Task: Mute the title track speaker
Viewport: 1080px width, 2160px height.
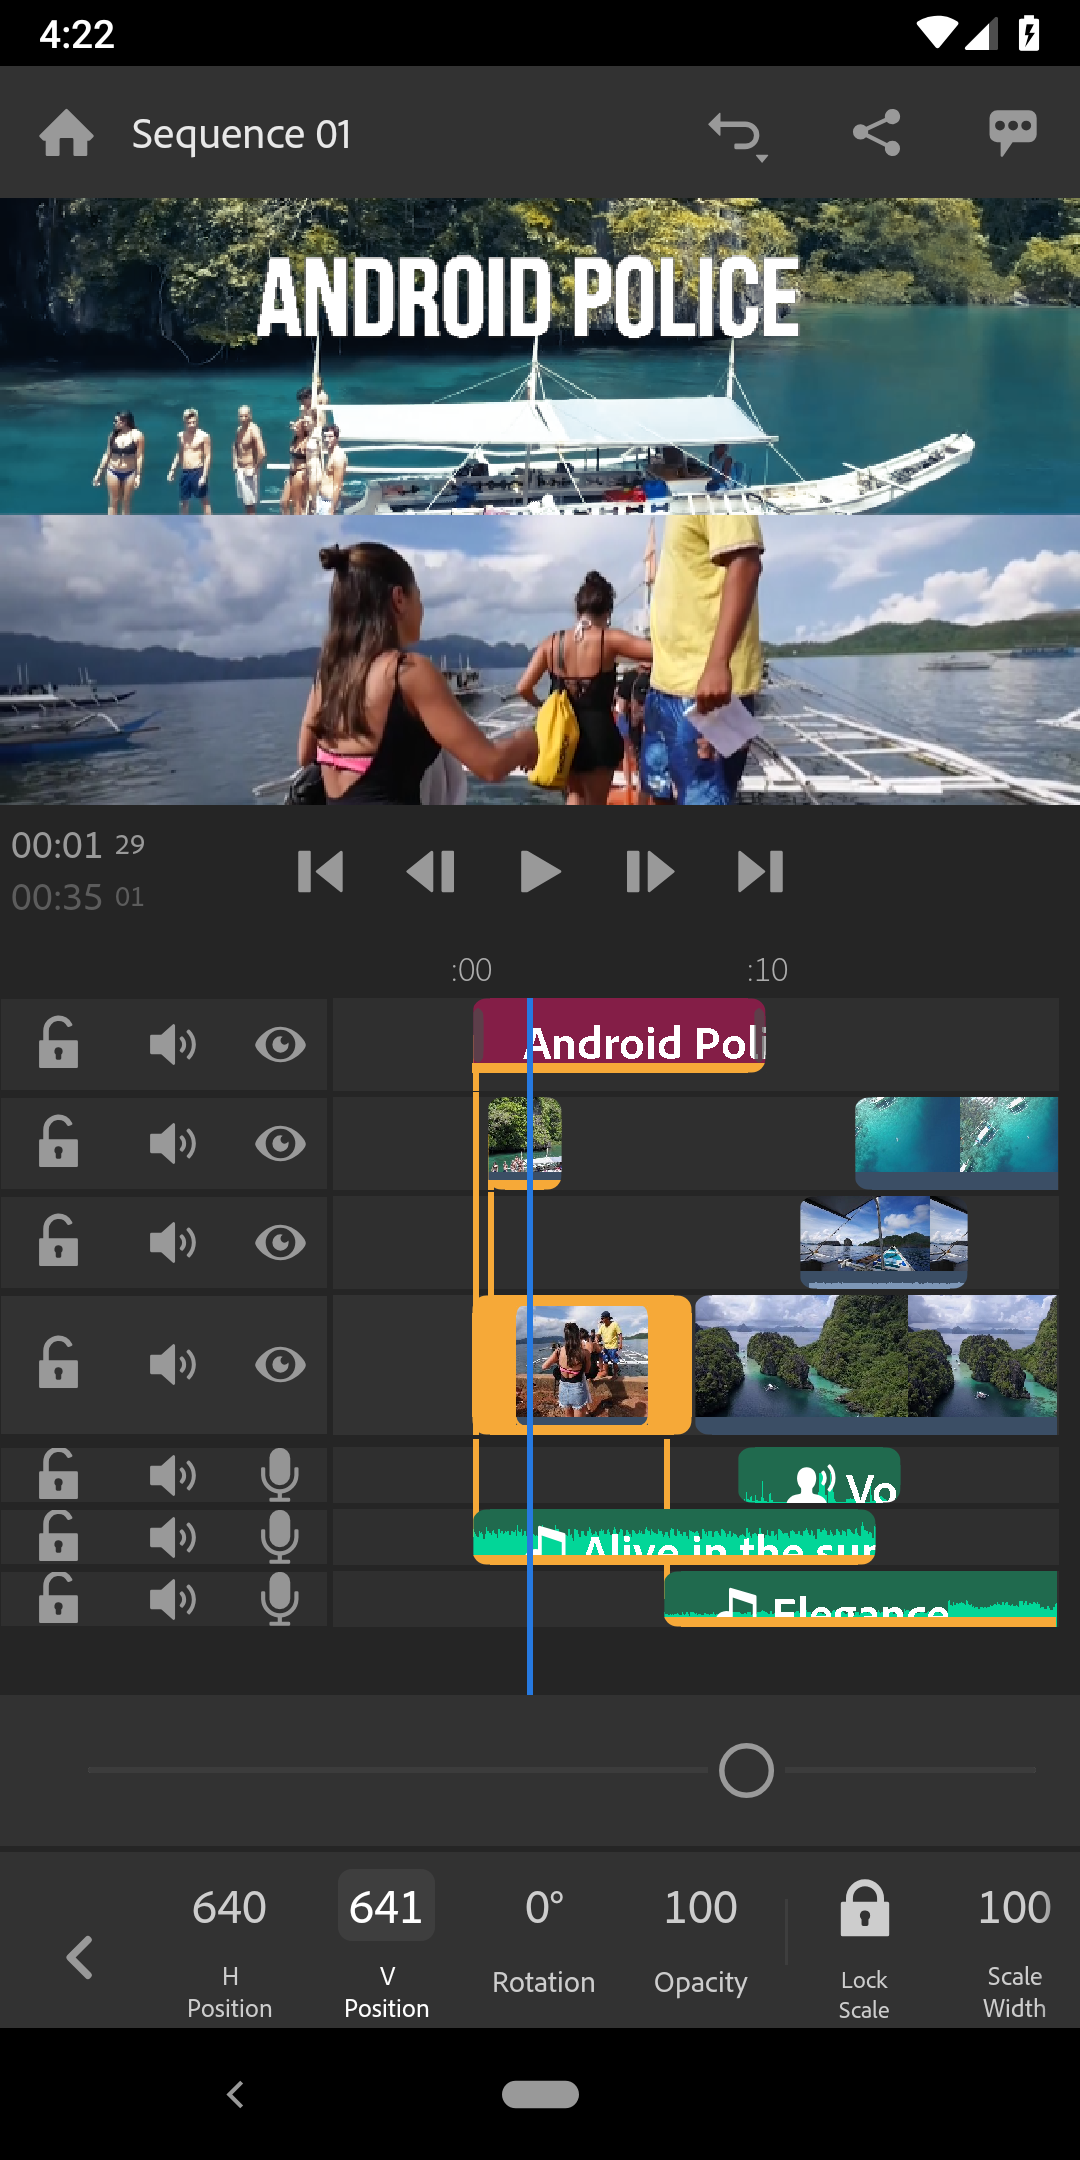Action: pyautogui.click(x=172, y=1045)
